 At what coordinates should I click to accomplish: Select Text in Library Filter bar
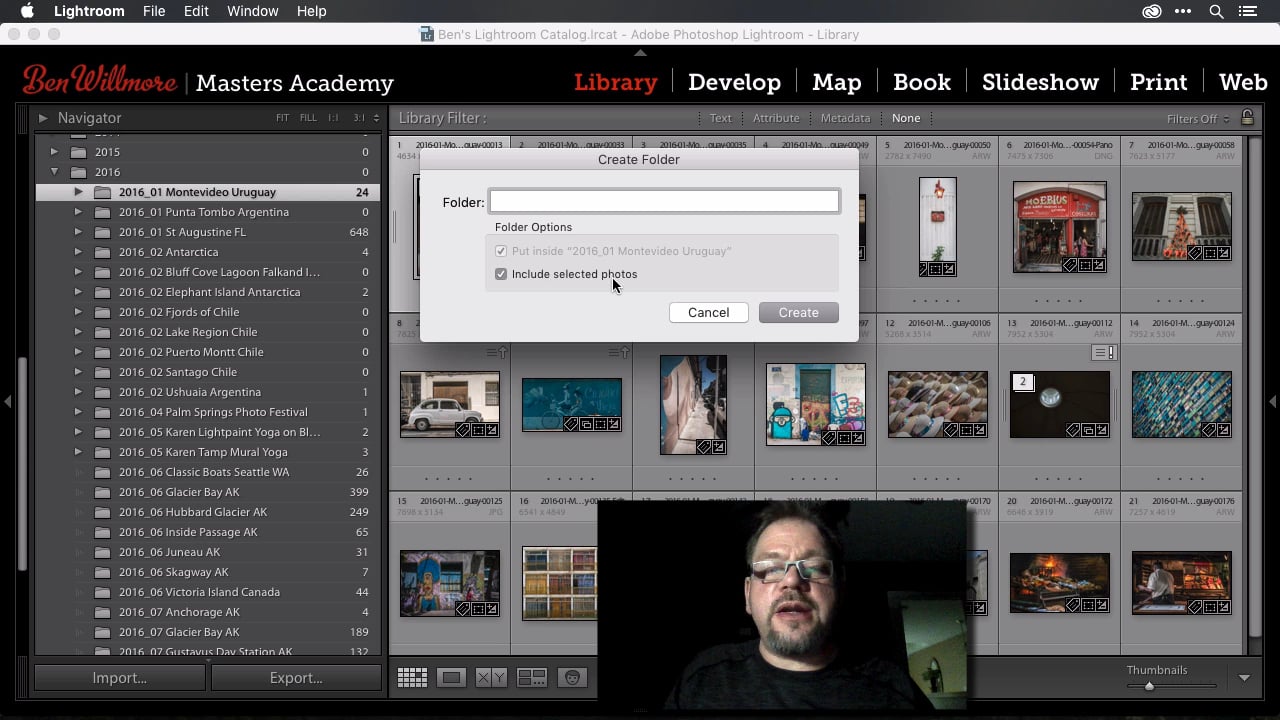click(x=721, y=118)
